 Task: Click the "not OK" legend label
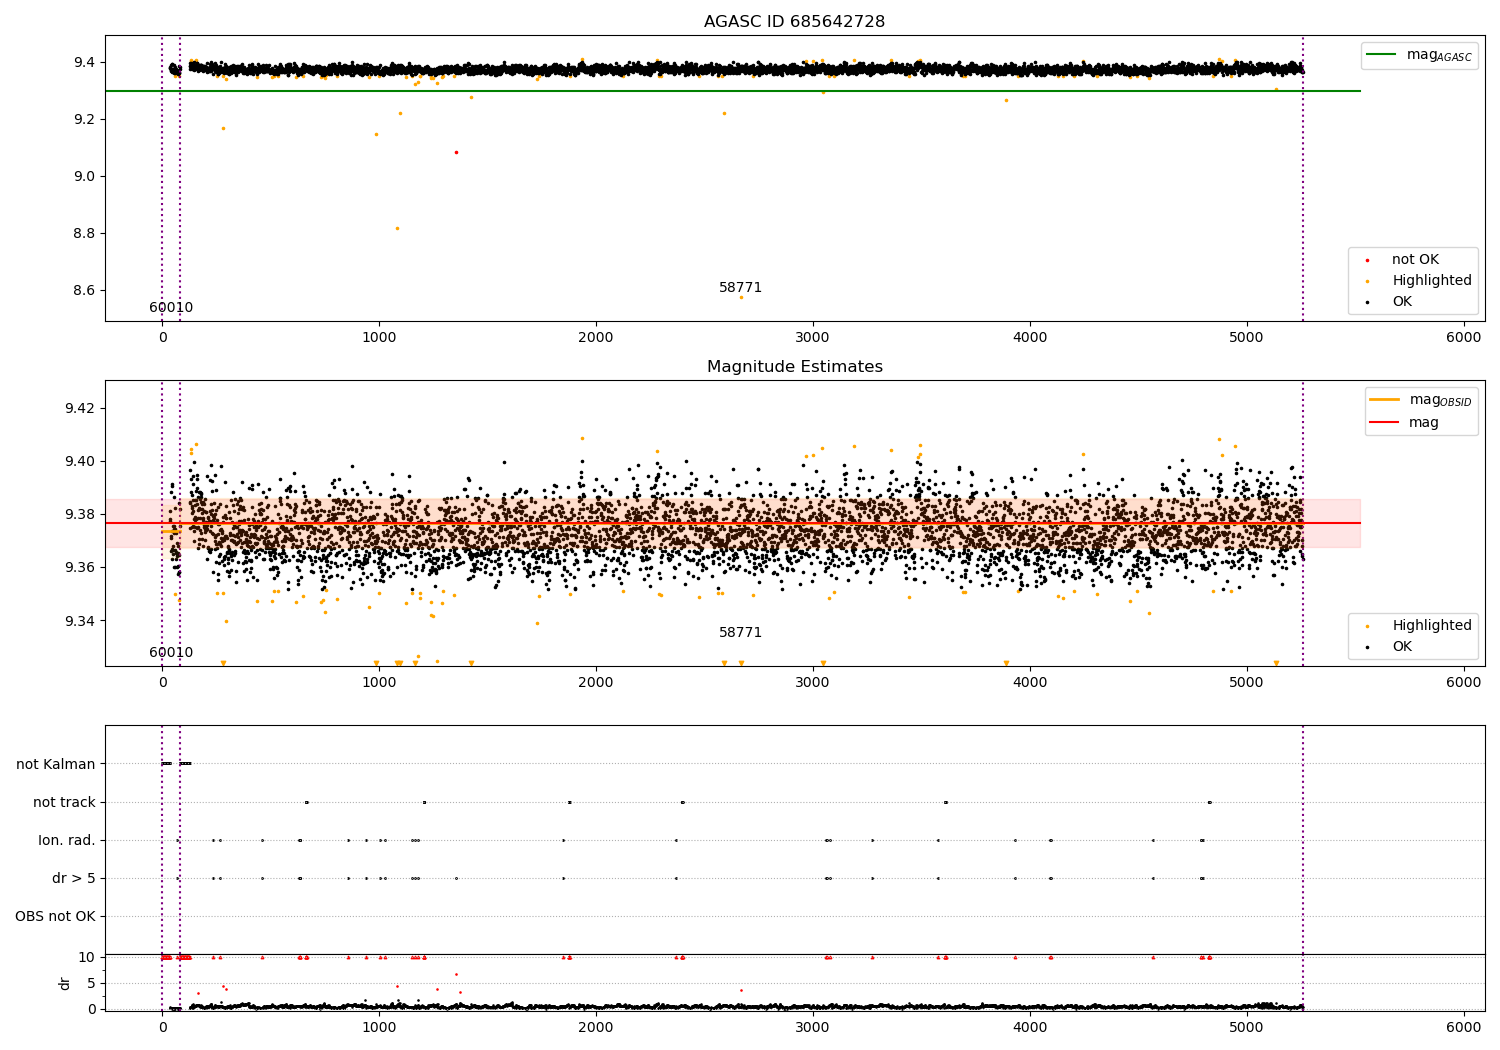[1415, 260]
